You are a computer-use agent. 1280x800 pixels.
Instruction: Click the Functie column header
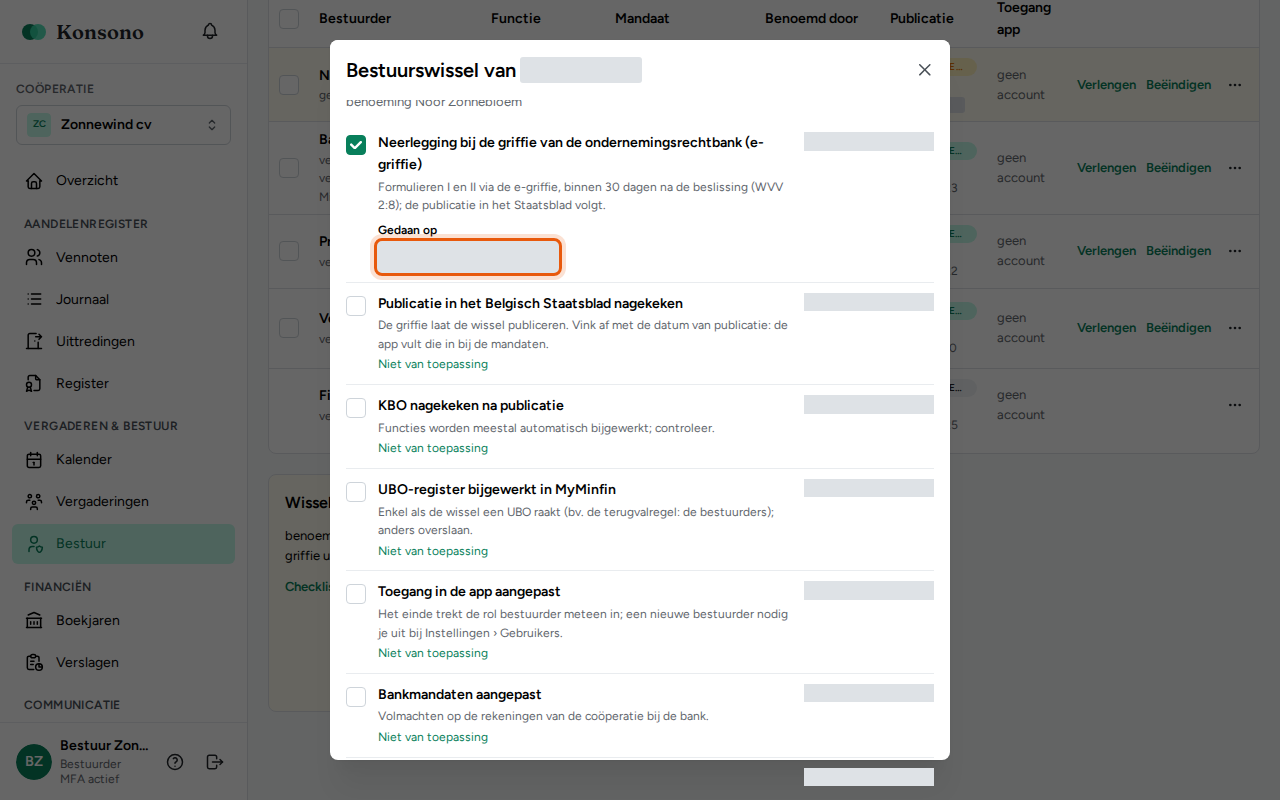516,18
